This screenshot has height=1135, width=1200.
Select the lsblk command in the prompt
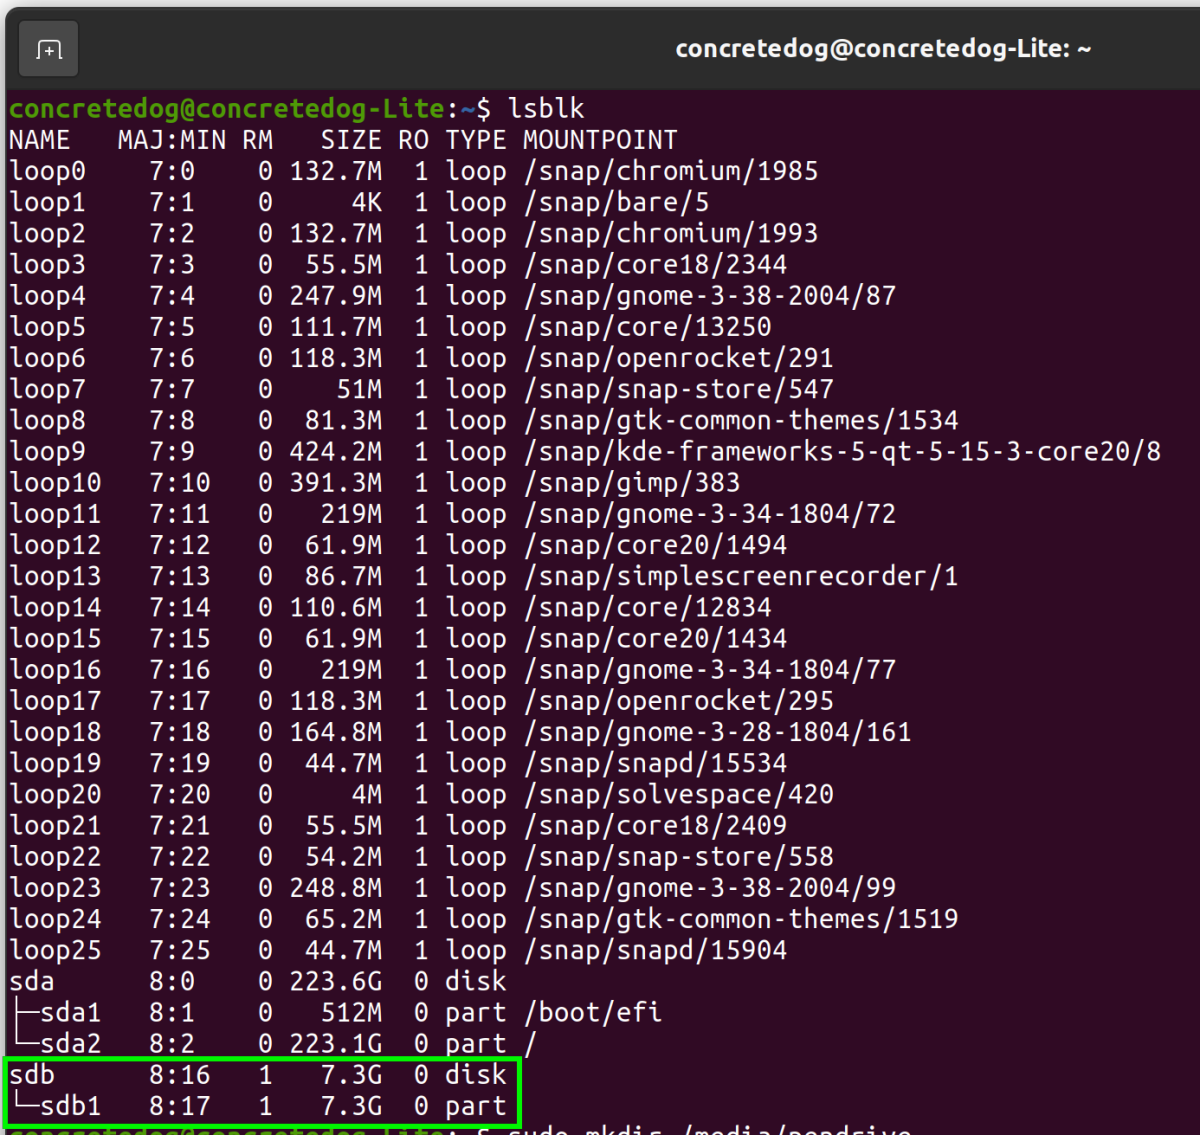point(546,108)
